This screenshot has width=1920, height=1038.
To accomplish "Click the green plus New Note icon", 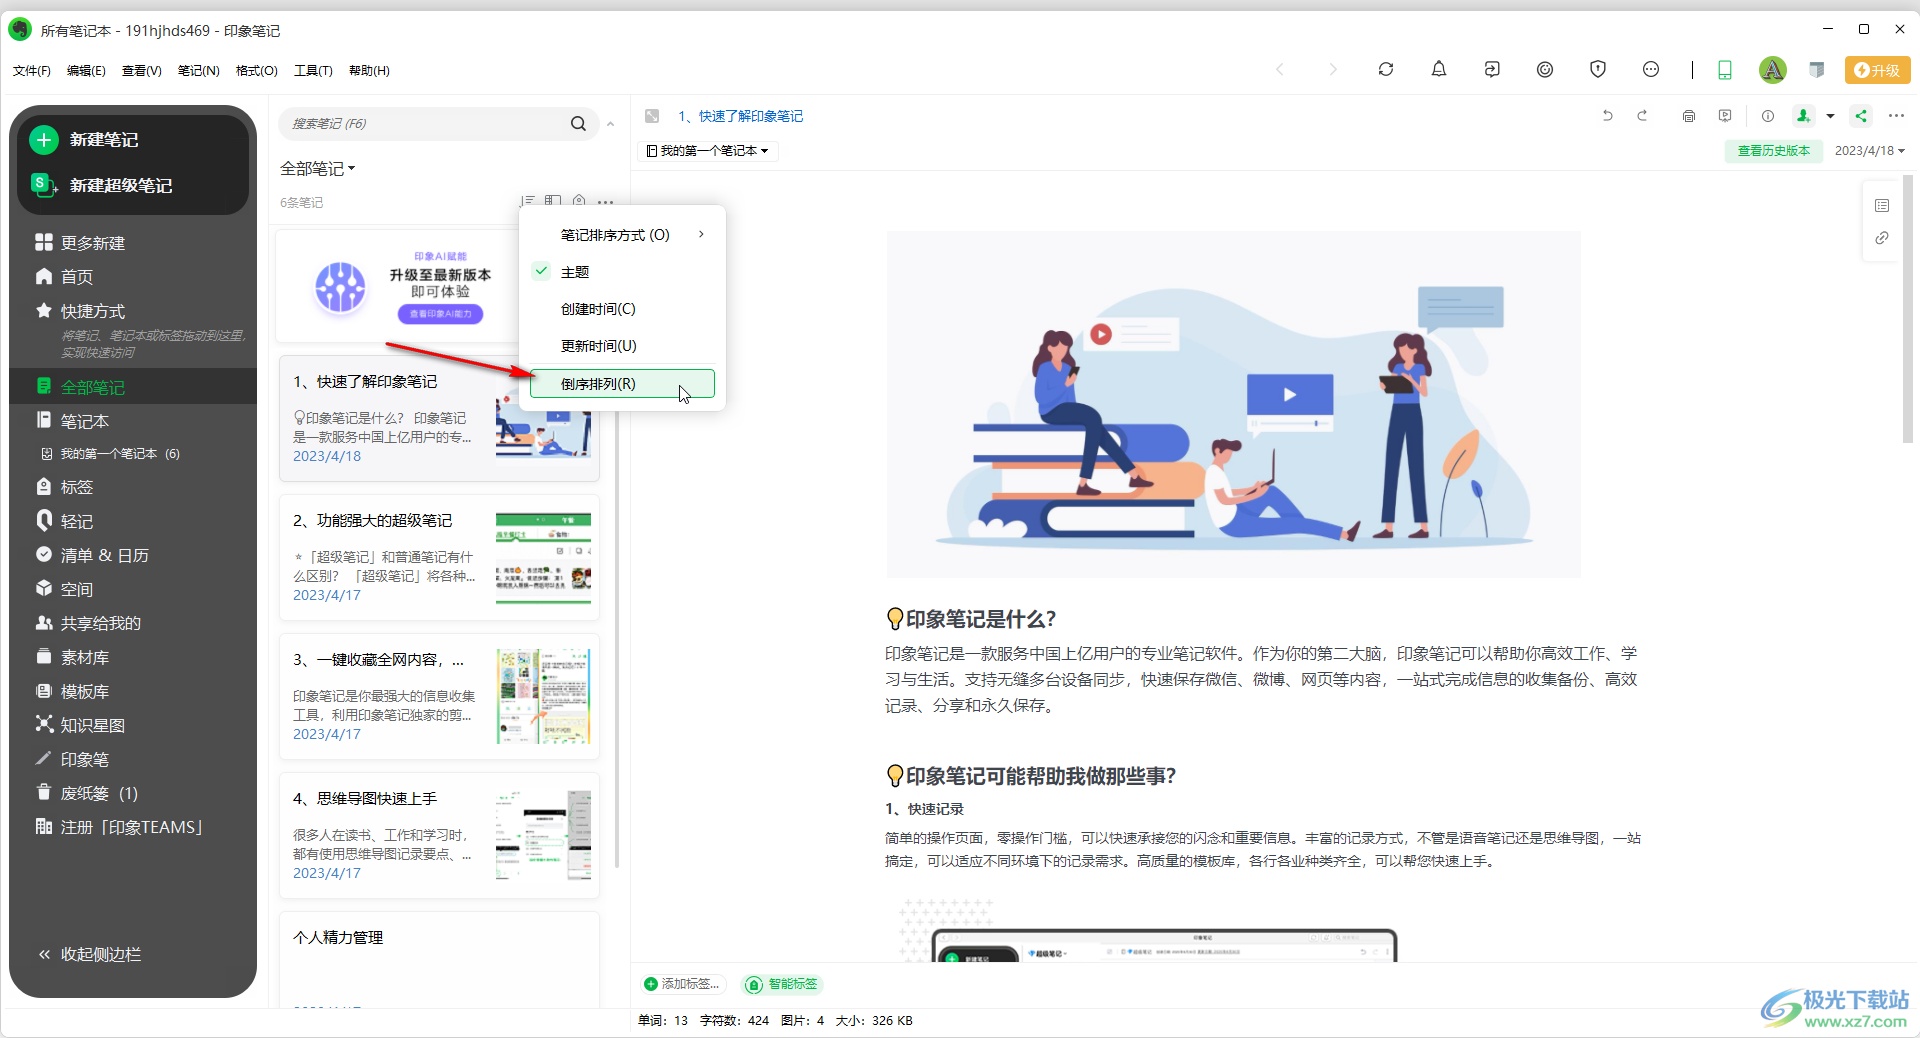I will 43,140.
